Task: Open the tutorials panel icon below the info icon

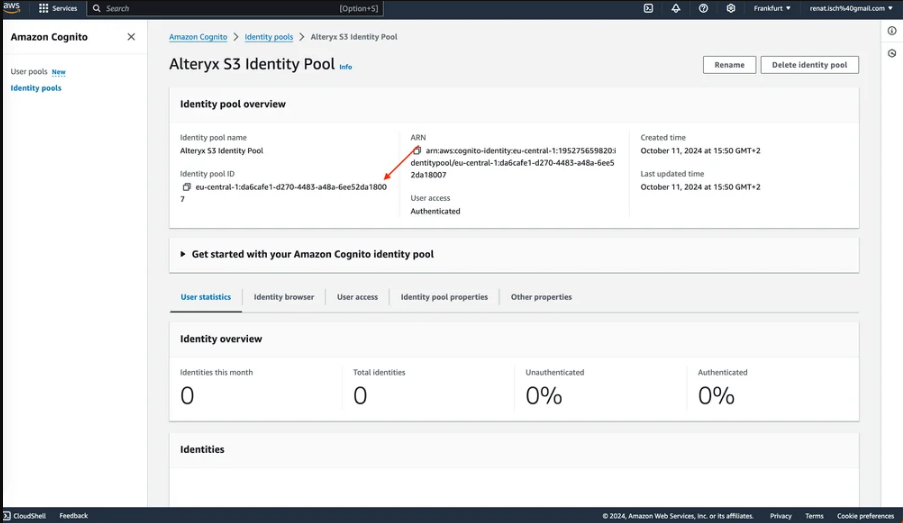Action: 892,53
